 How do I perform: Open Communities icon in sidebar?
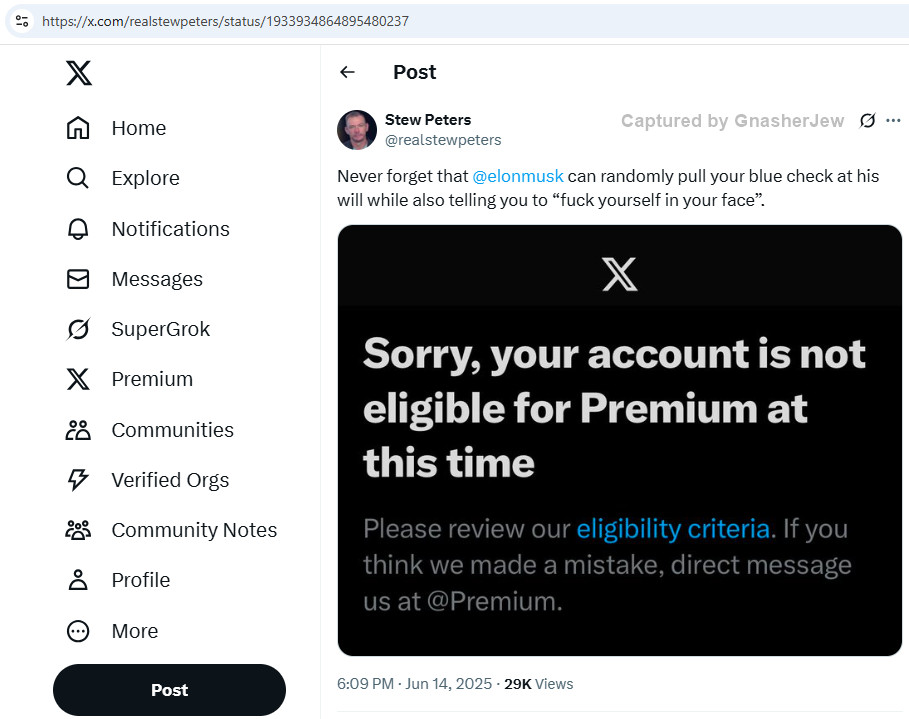click(x=78, y=430)
